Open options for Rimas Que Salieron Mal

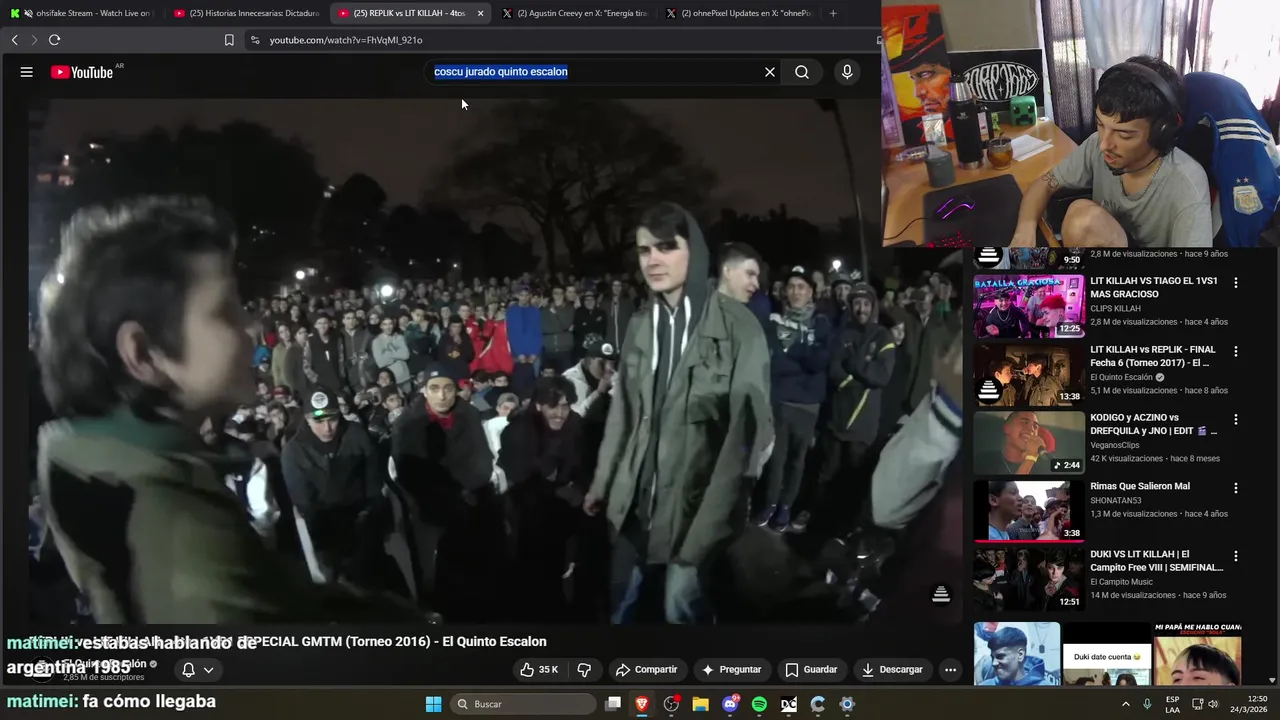click(1236, 488)
